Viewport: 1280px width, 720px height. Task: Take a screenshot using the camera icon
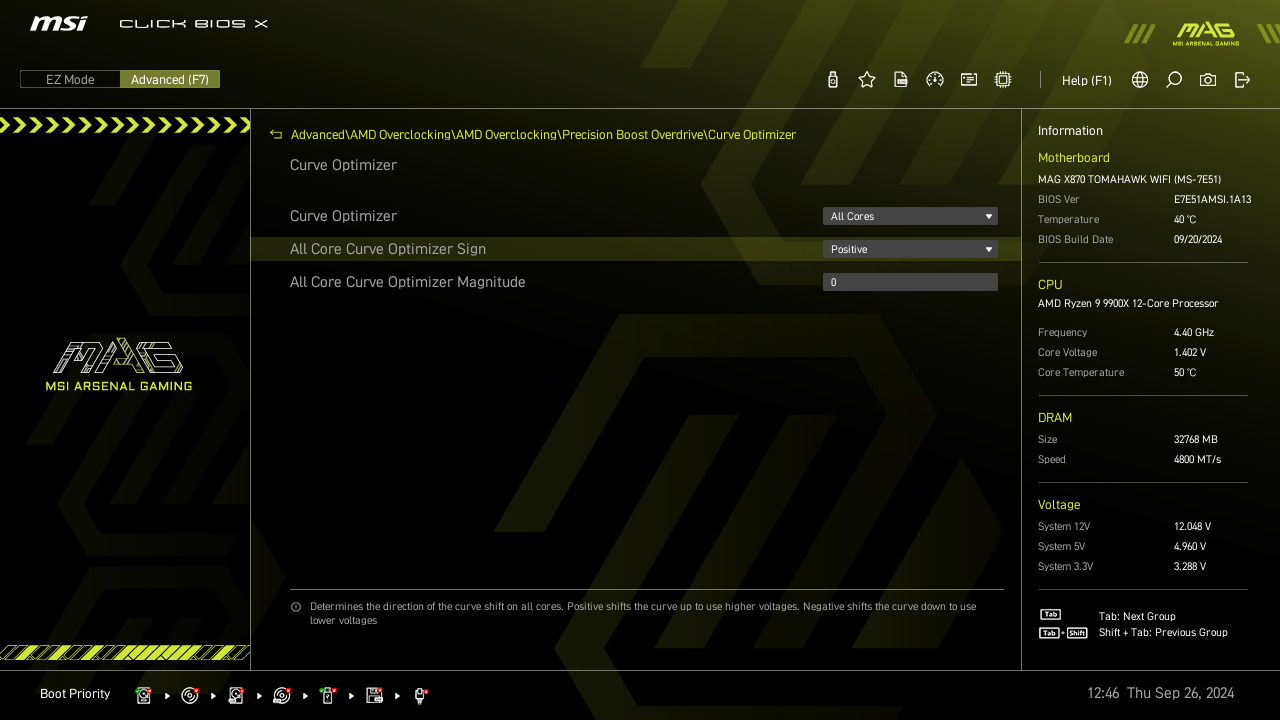tap(1207, 79)
